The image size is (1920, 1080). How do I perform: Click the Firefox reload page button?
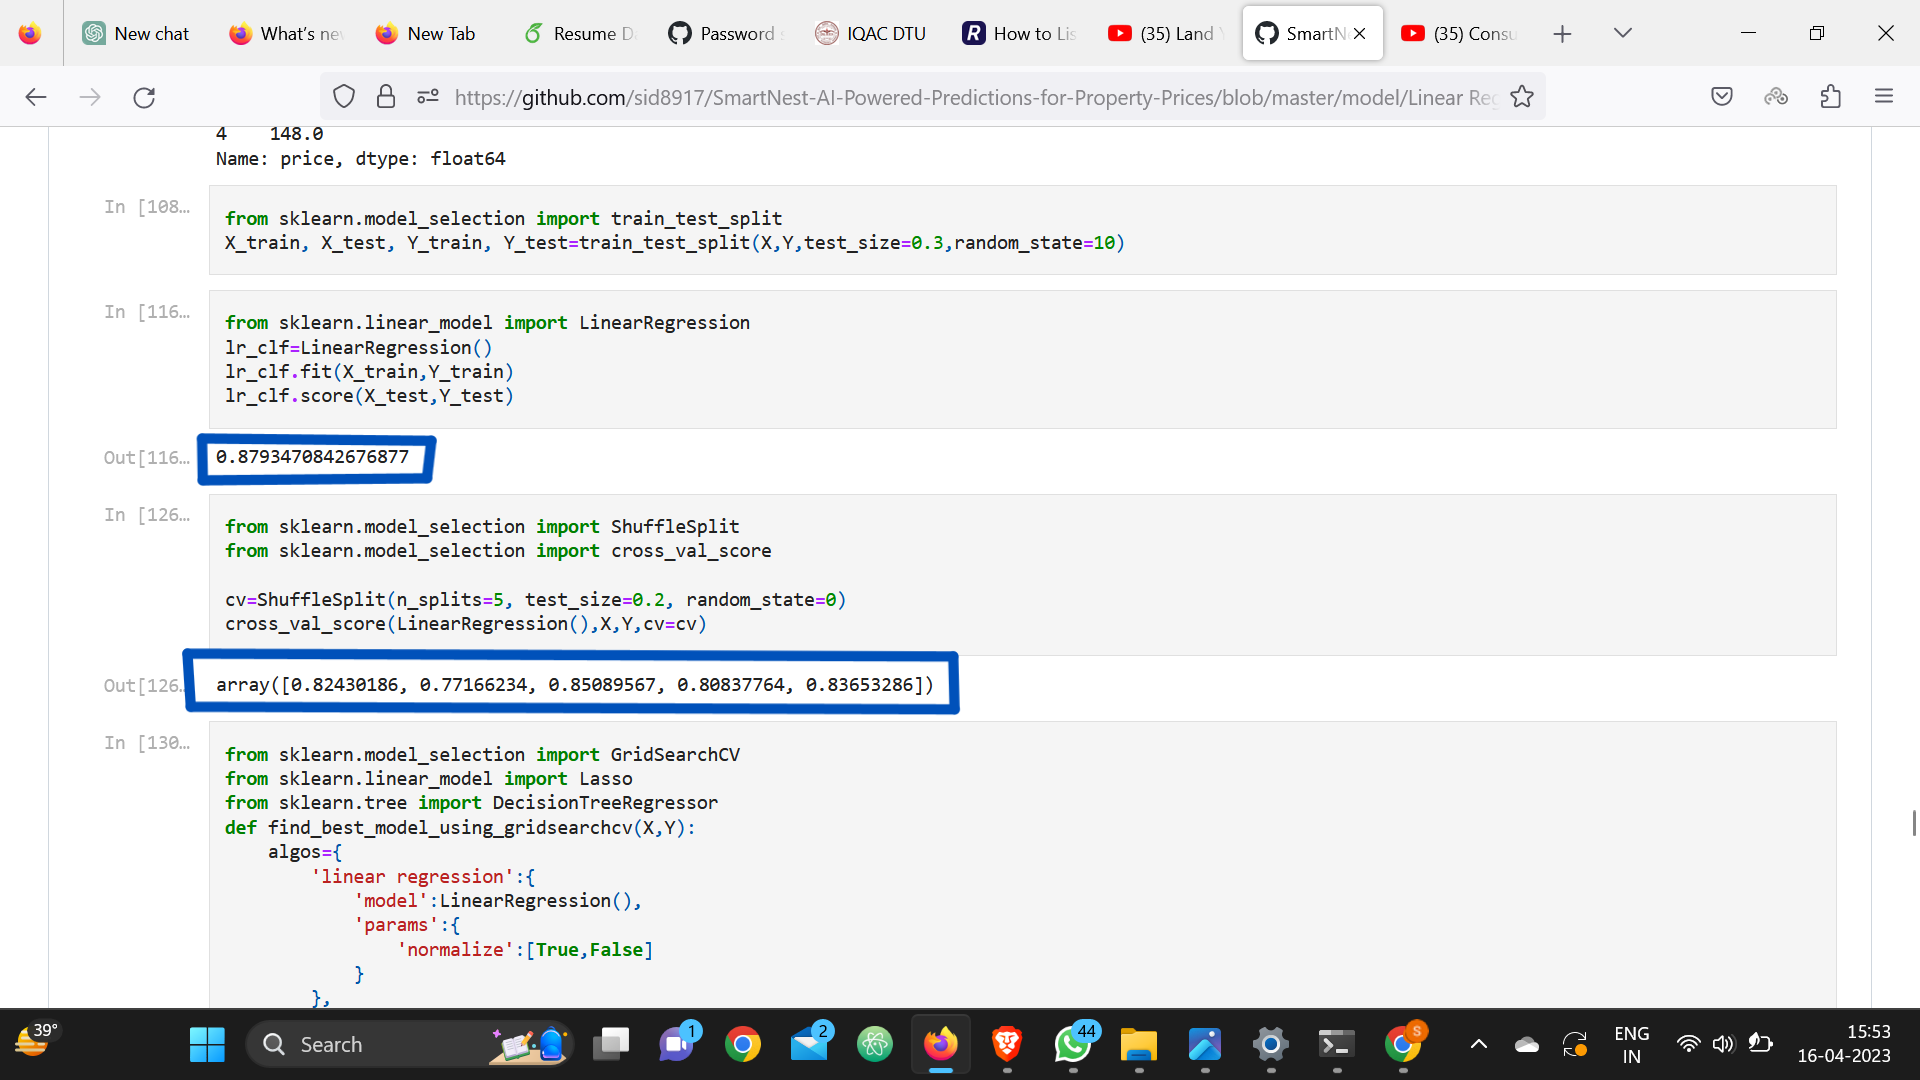(144, 97)
